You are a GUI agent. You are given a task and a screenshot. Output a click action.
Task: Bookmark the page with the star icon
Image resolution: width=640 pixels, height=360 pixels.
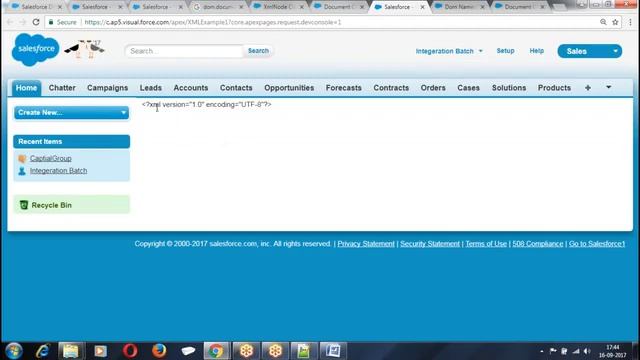coord(615,22)
